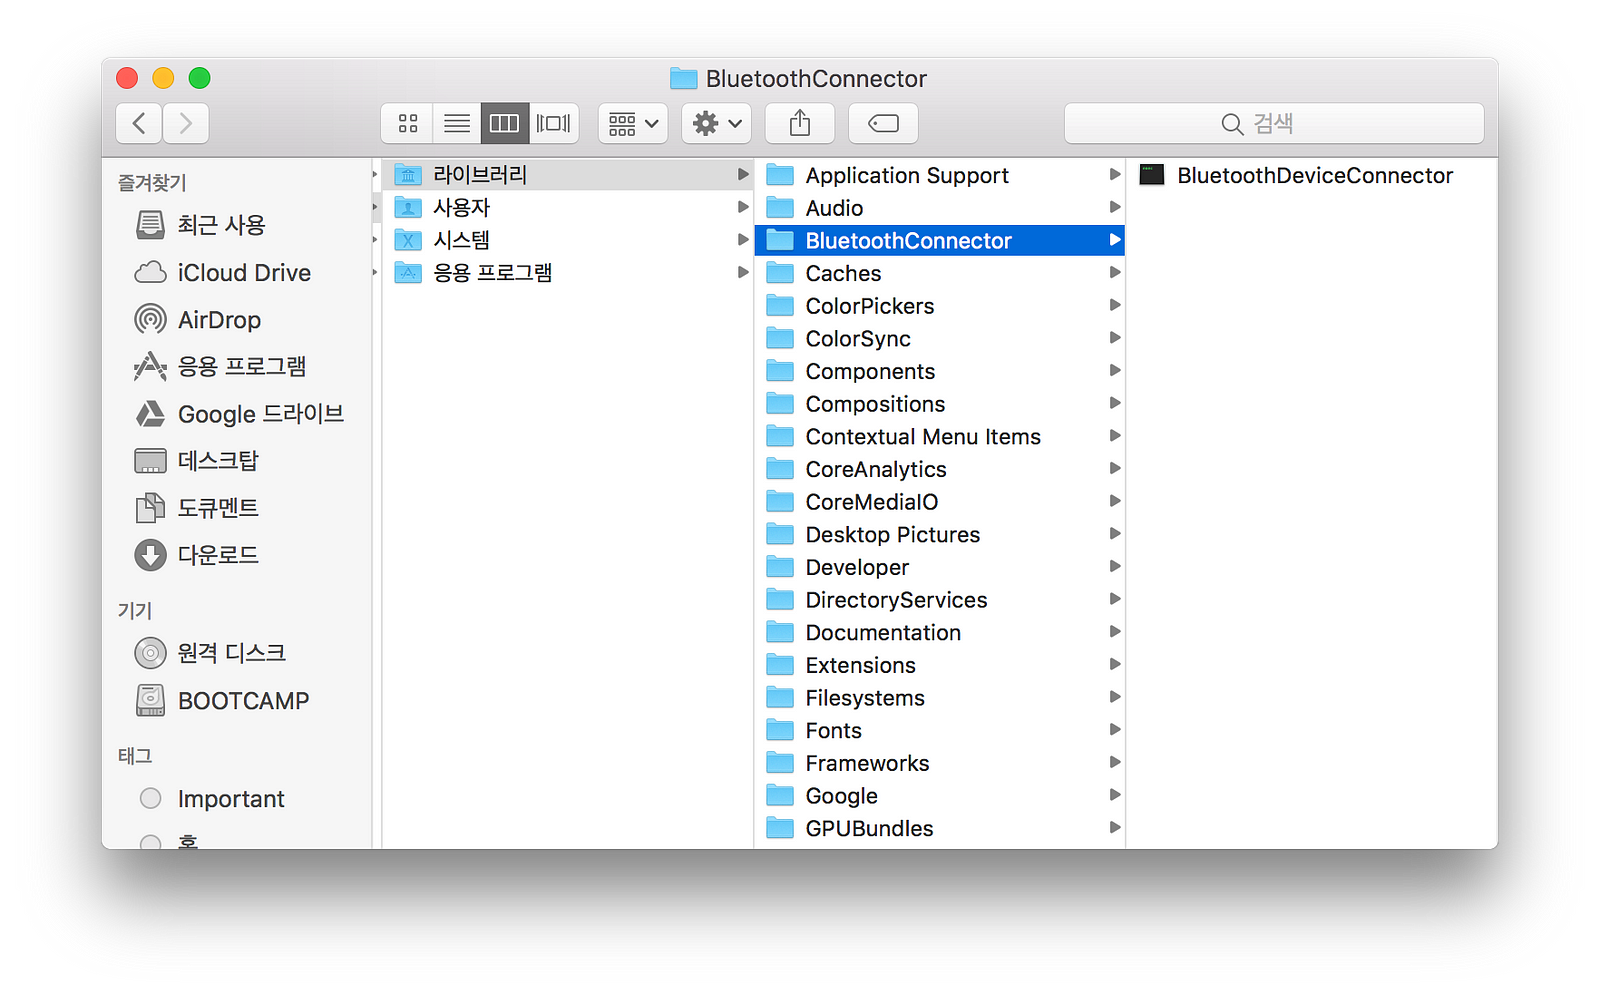This screenshot has height=994, width=1600.
Task: Click the green zoom window button
Action: point(200,78)
